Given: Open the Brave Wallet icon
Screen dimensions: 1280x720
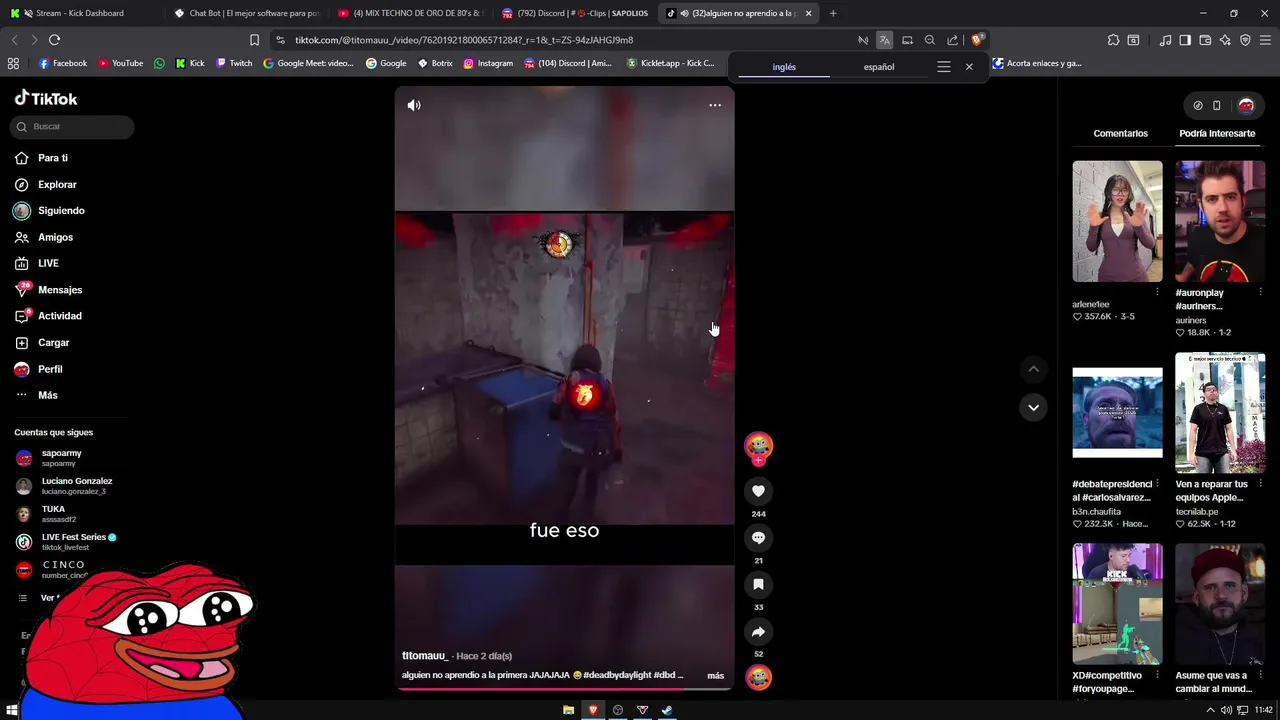Looking at the screenshot, I should (1205, 40).
